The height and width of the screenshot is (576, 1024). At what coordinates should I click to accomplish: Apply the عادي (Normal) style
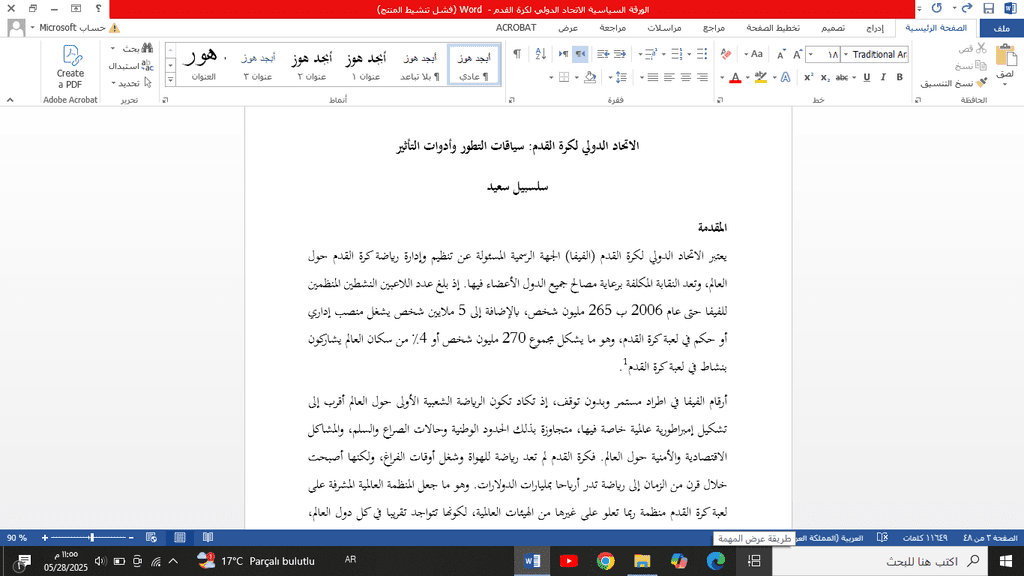coord(474,65)
